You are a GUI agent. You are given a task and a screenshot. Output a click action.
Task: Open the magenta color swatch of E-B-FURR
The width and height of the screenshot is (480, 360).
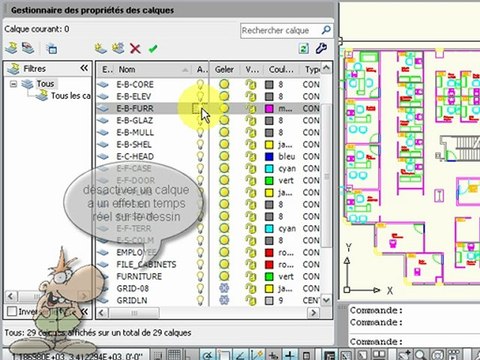coord(269,109)
